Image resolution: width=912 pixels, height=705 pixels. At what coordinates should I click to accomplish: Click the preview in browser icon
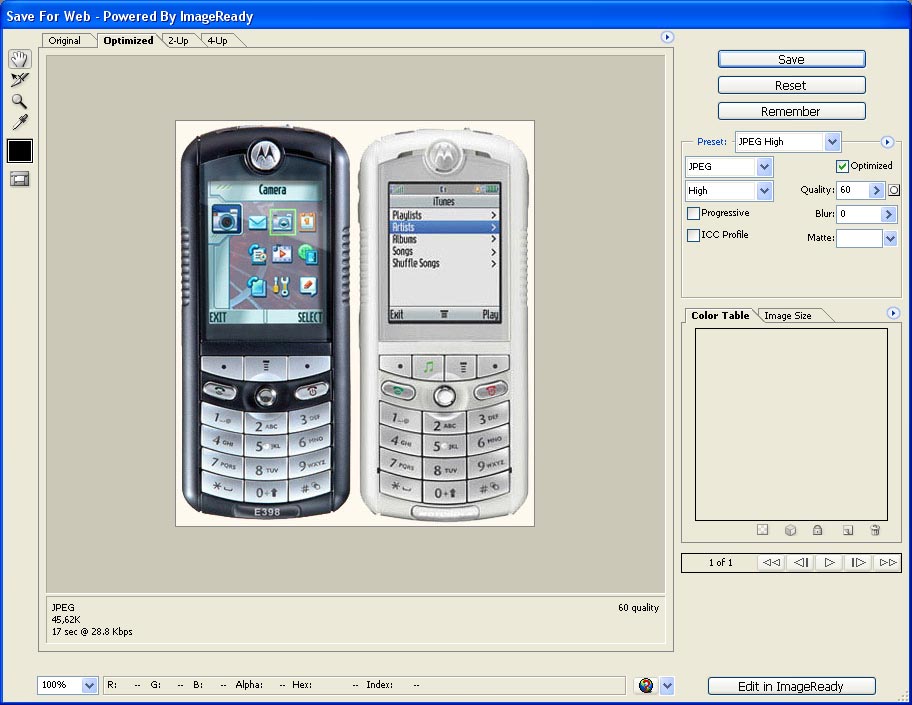[646, 686]
